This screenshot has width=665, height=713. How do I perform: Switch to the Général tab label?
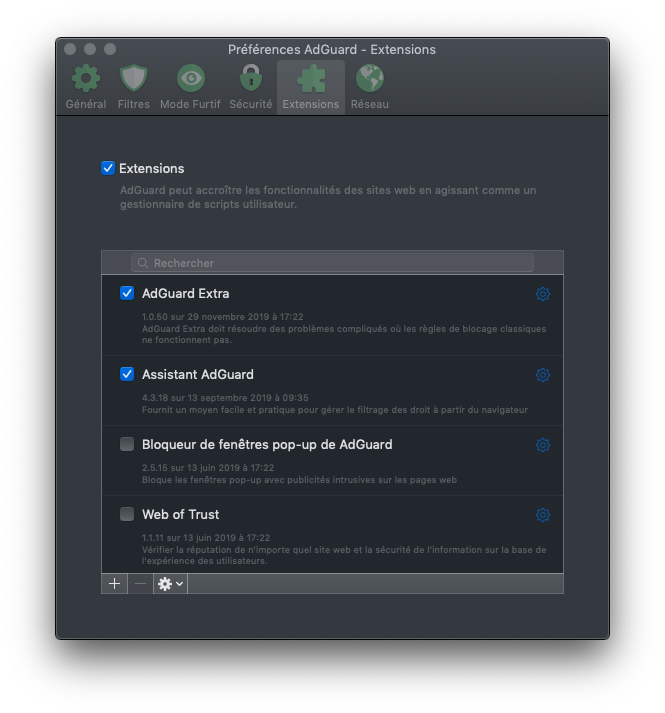(x=86, y=104)
